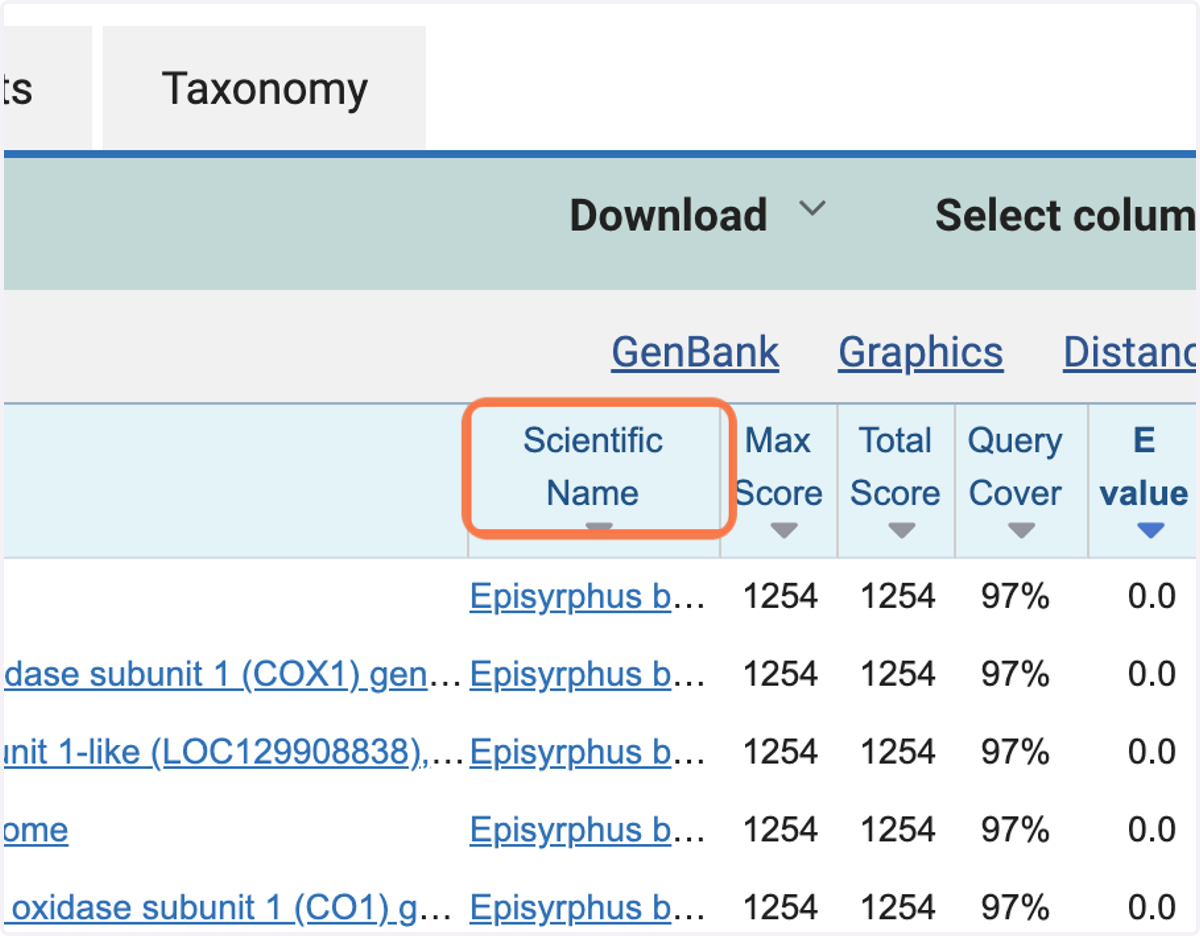The image size is (1200, 936).
Task: Open the 'subunit 1 (COX1) gen…' description link
Action: 233,674
